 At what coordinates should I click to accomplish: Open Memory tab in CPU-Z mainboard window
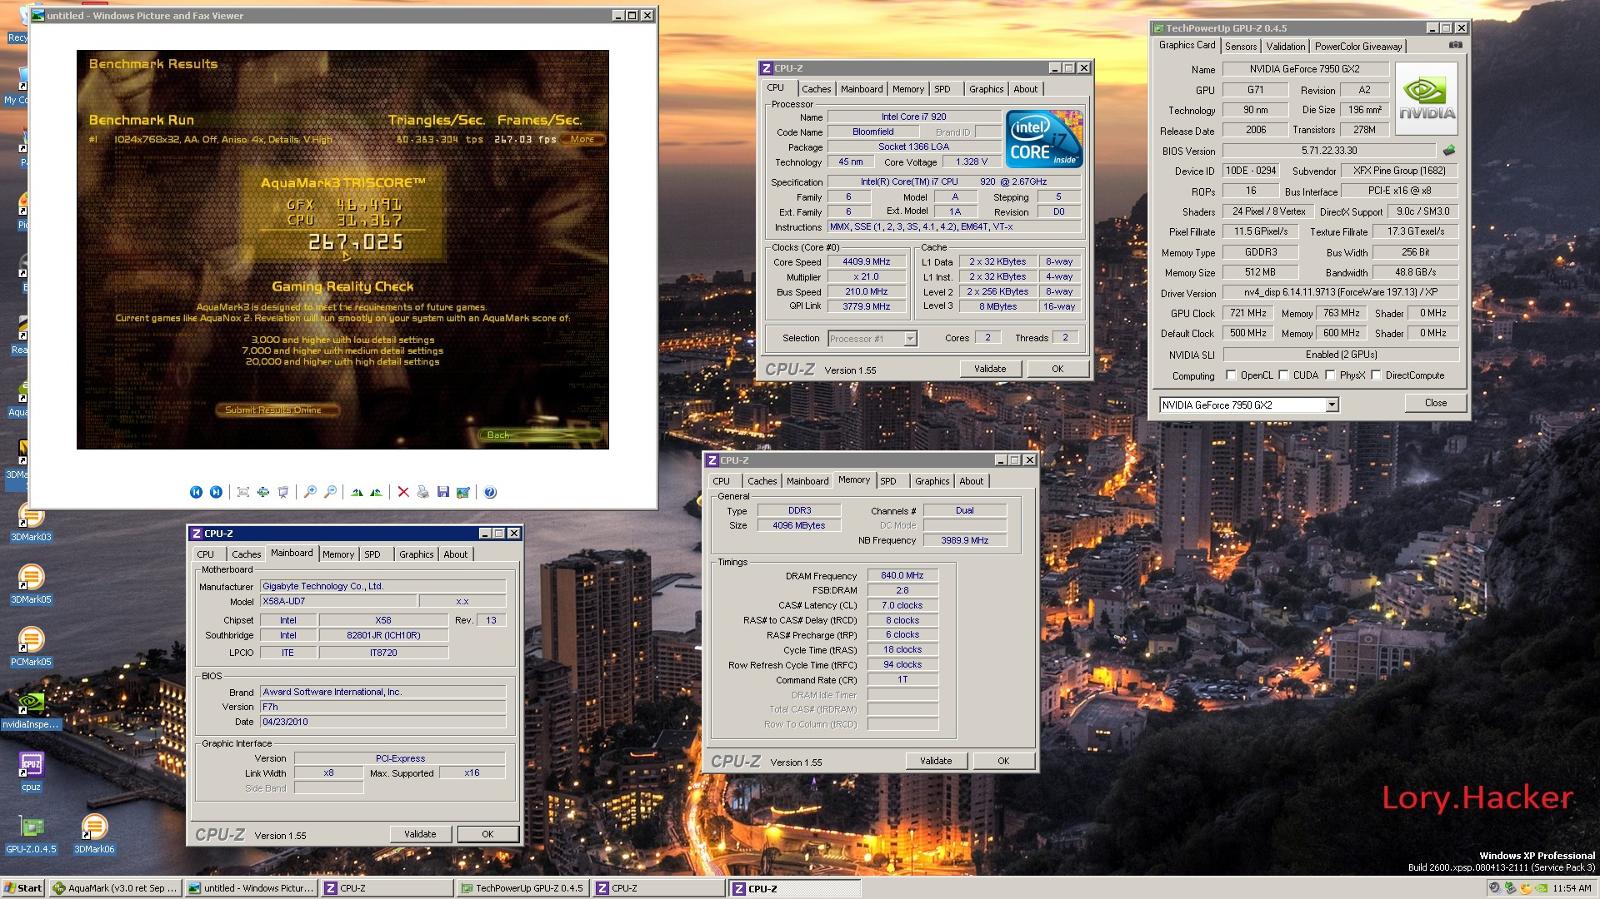338,554
